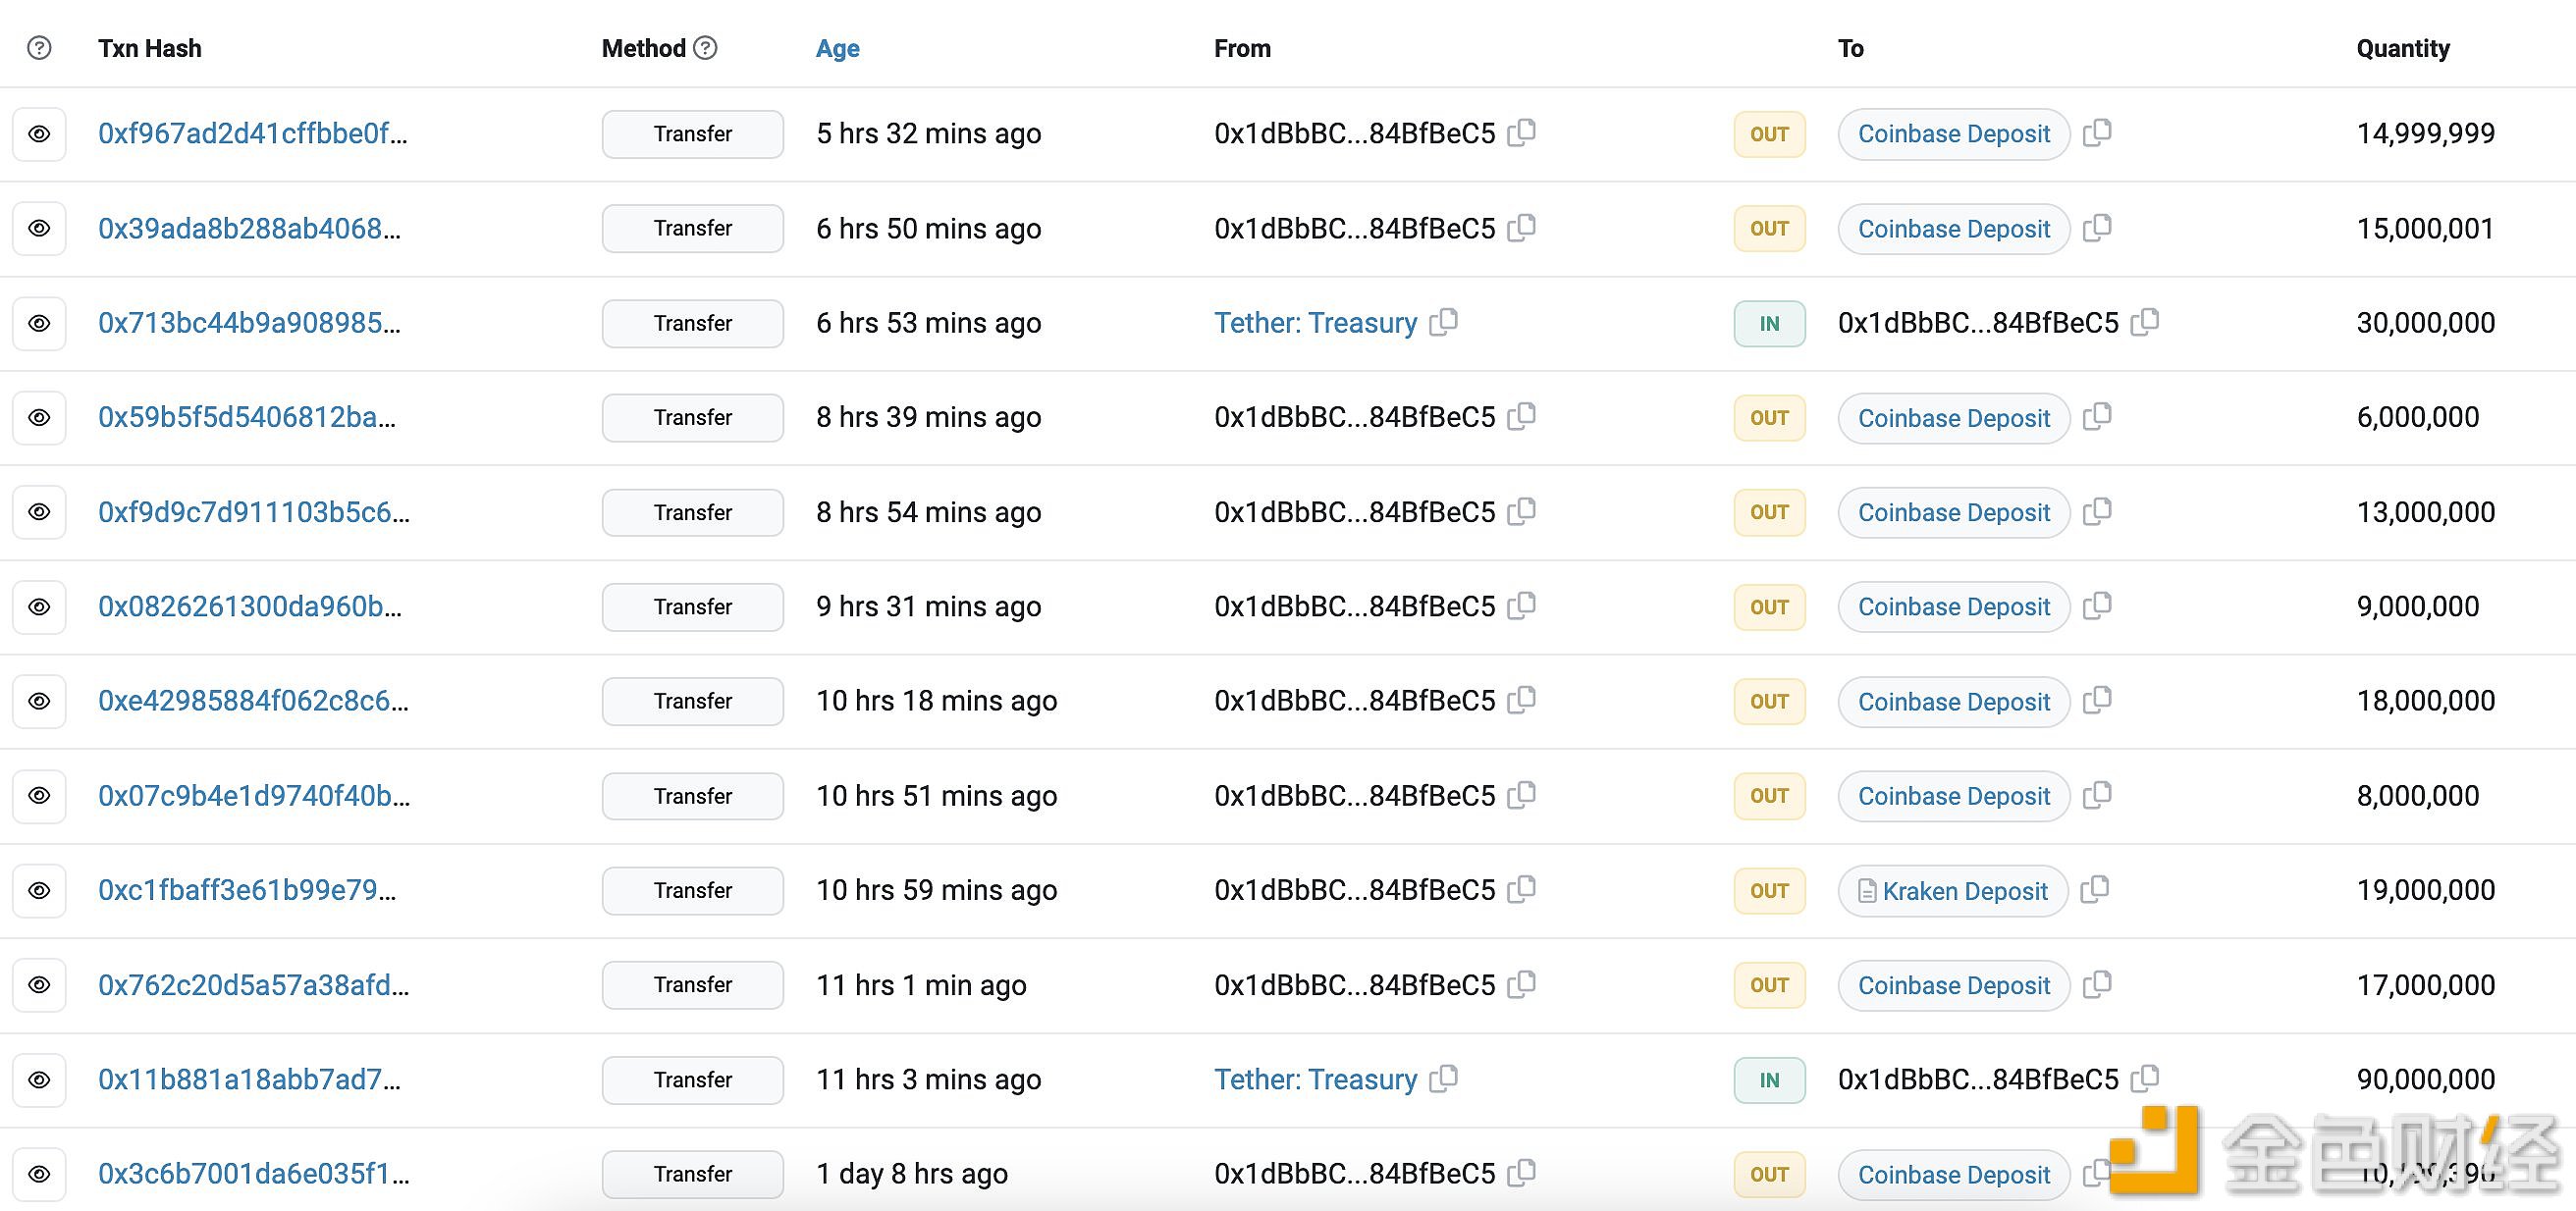Open Coinbase Deposit label in 17,000,000 row
The width and height of the screenshot is (2576, 1211).
coord(1954,985)
